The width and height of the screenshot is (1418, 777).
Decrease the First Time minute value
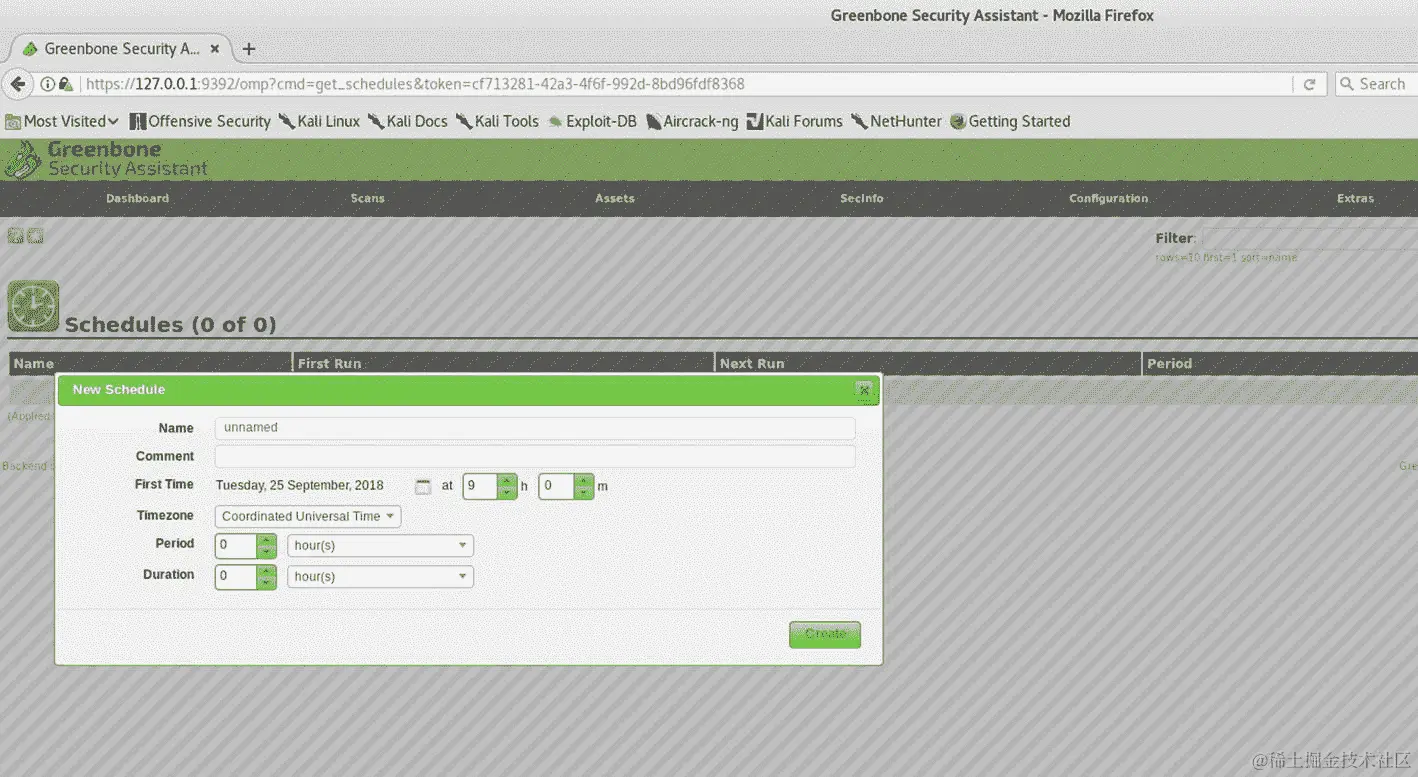point(583,492)
